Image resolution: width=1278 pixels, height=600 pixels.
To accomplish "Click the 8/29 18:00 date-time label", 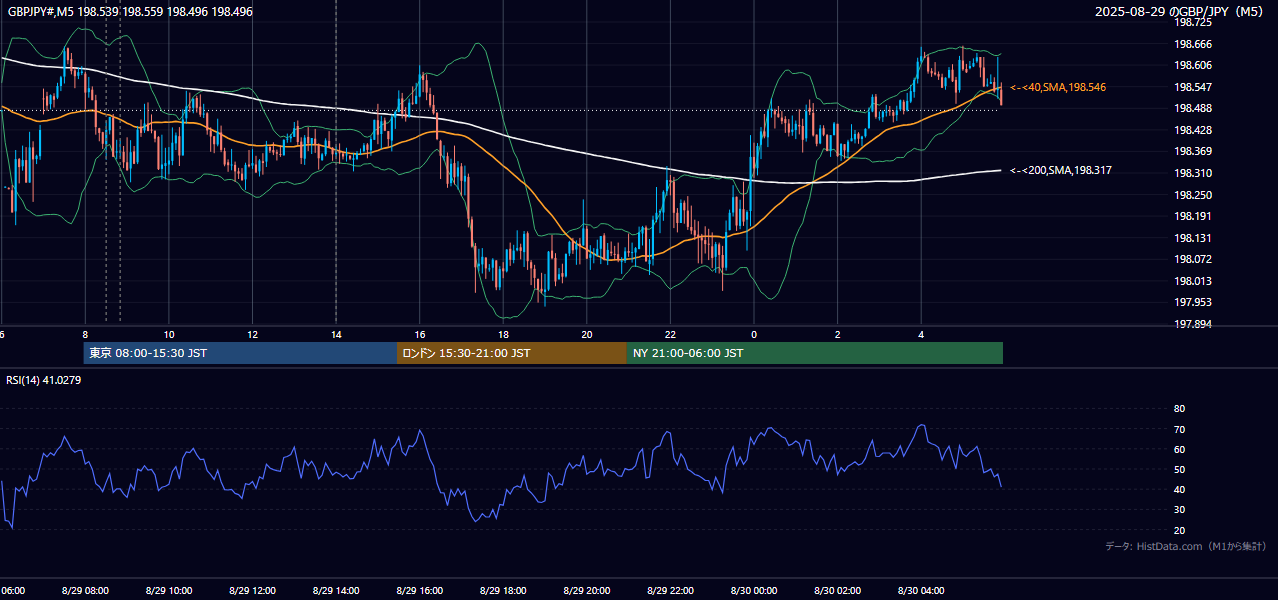I will (x=503, y=591).
